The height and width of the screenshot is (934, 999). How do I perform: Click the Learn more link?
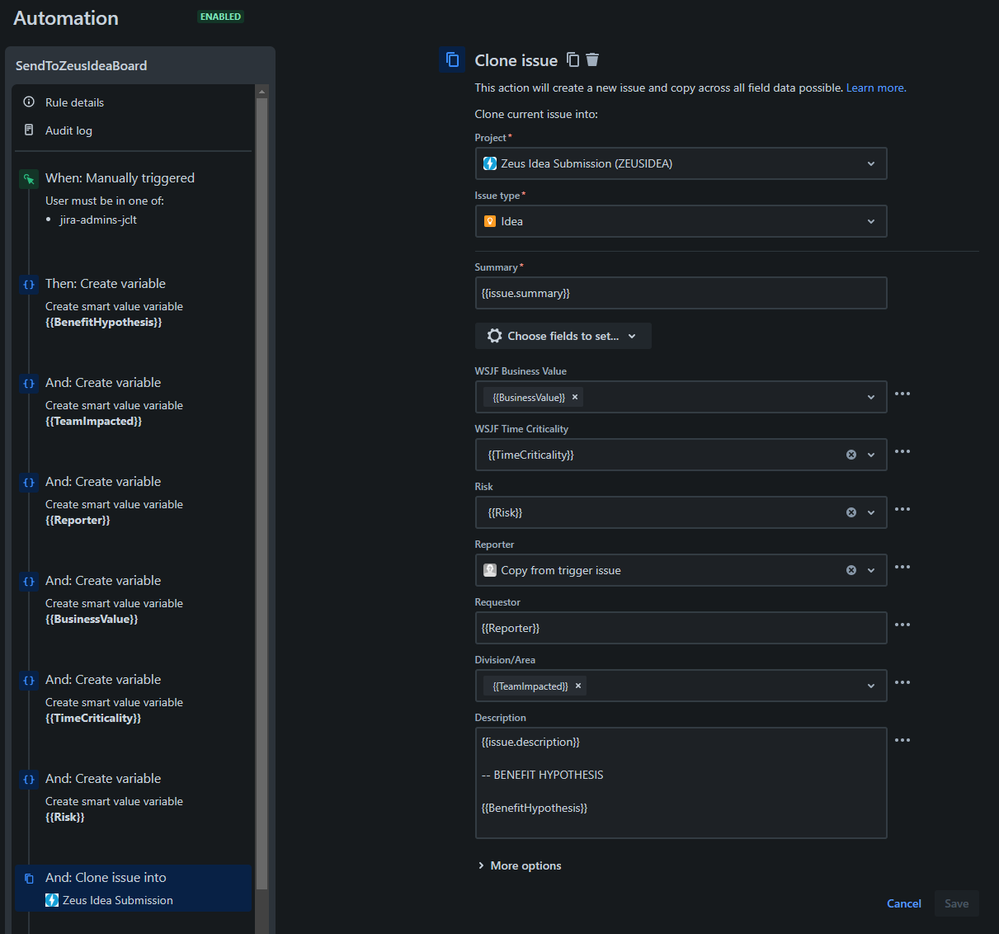tap(876, 88)
